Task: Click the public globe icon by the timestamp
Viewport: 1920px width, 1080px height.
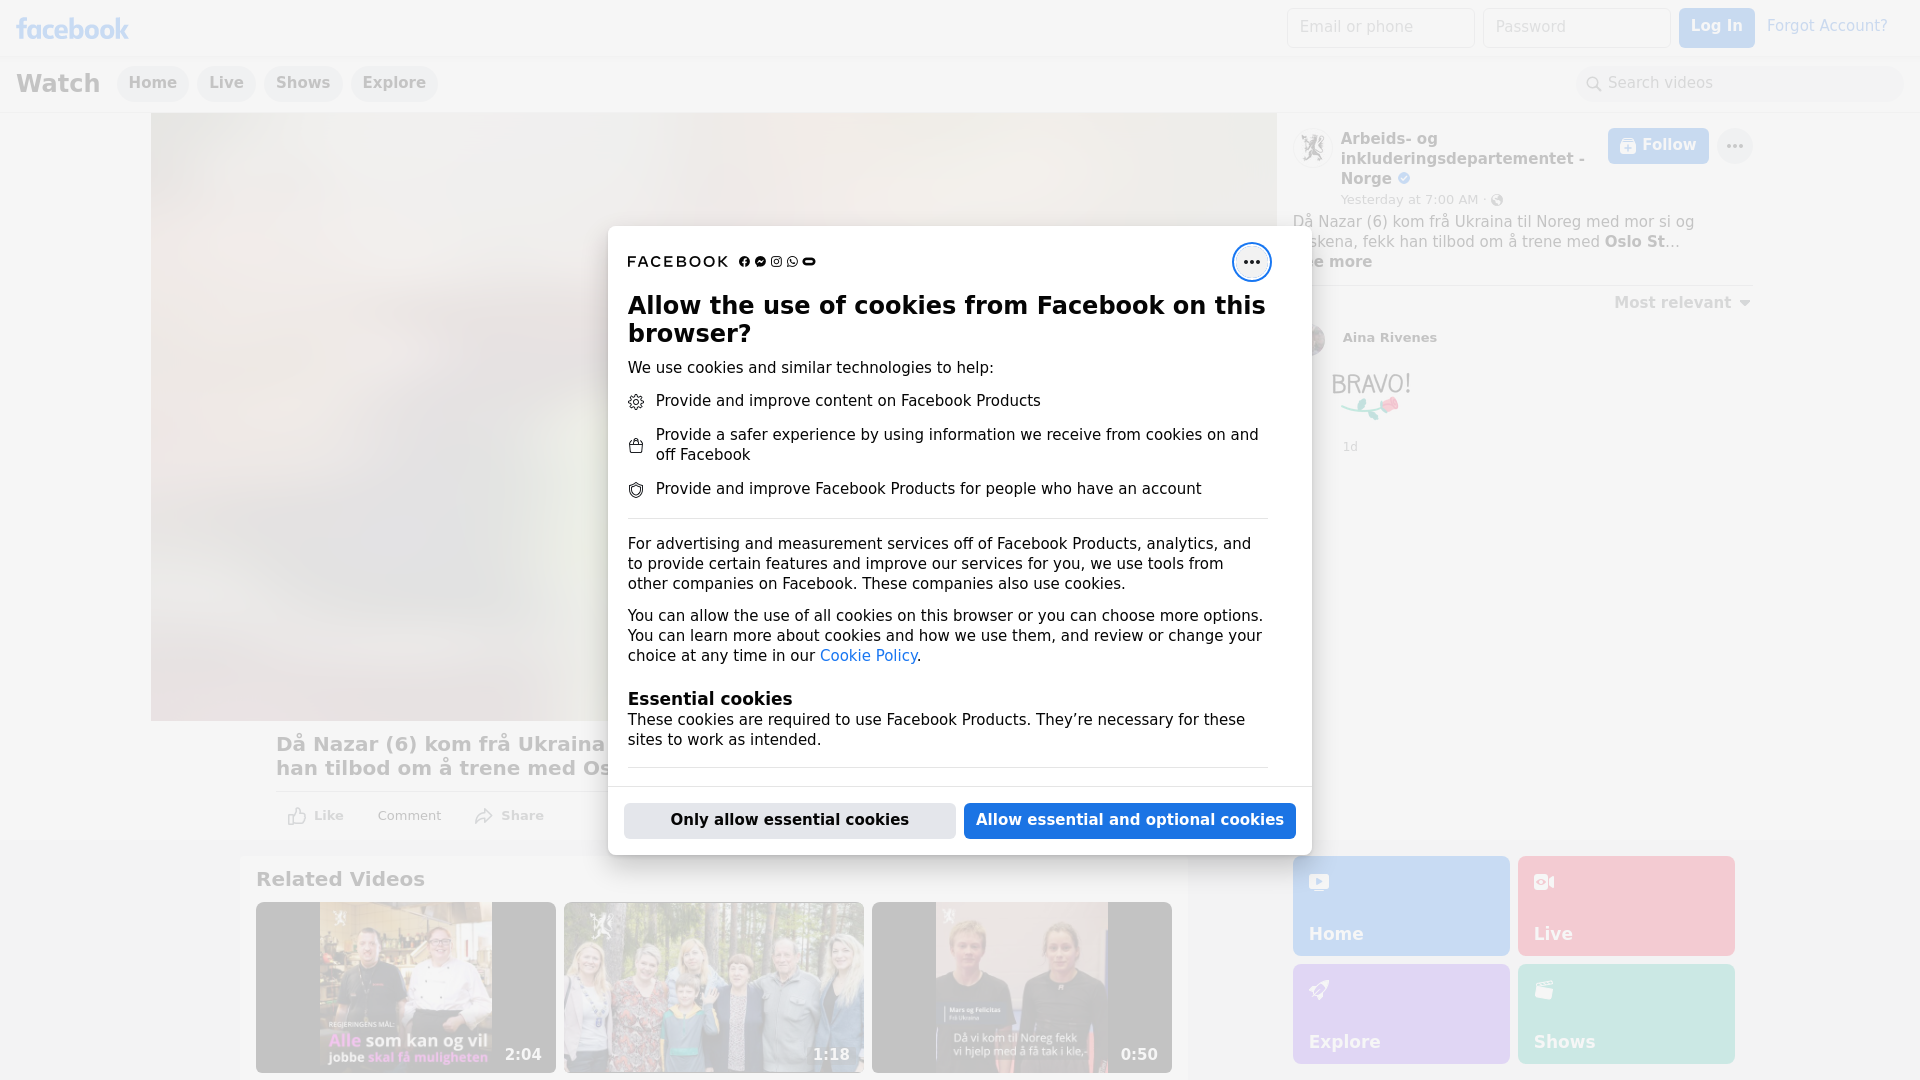Action: 1497,200
